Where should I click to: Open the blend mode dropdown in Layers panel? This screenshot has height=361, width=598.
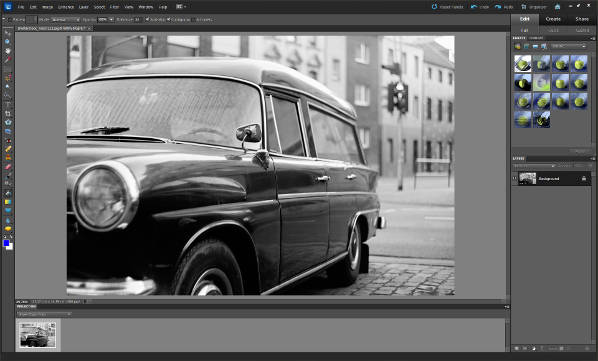click(x=534, y=166)
